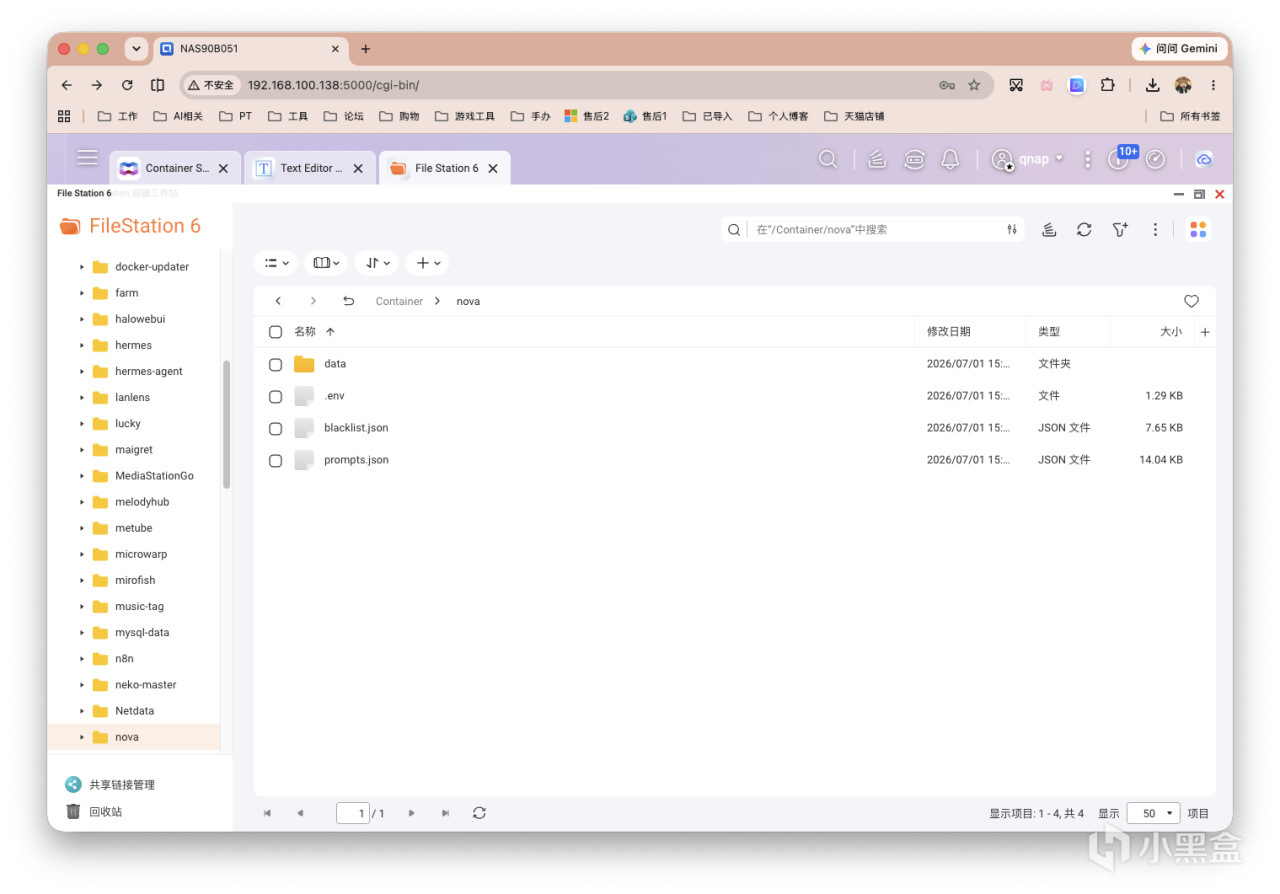Image resolution: width=1280 pixels, height=894 pixels.
Task: Go to the next page of results
Action: click(411, 813)
